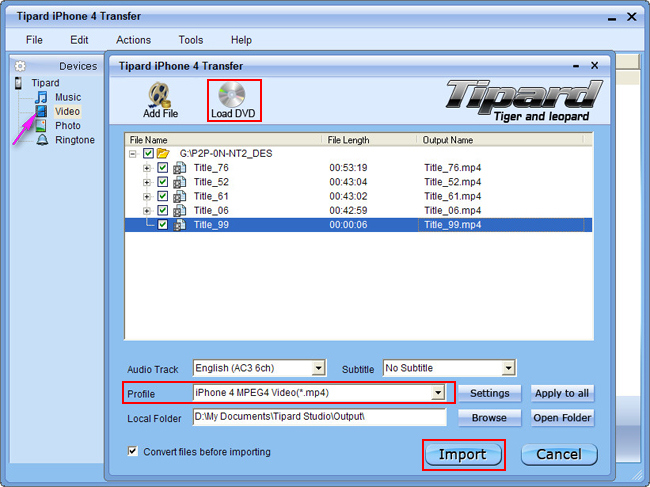Click the Devices gear icon
650x487 pixels.
(x=20, y=66)
